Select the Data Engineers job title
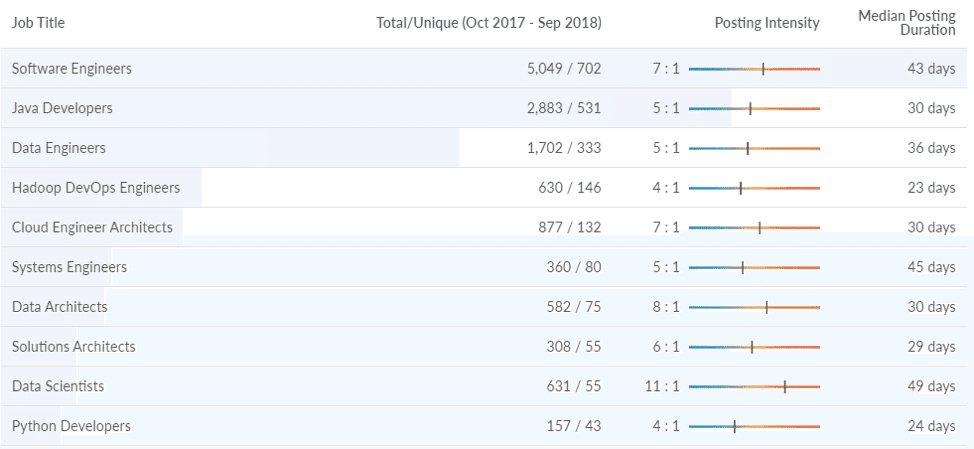The width and height of the screenshot is (974, 449). click(x=59, y=148)
